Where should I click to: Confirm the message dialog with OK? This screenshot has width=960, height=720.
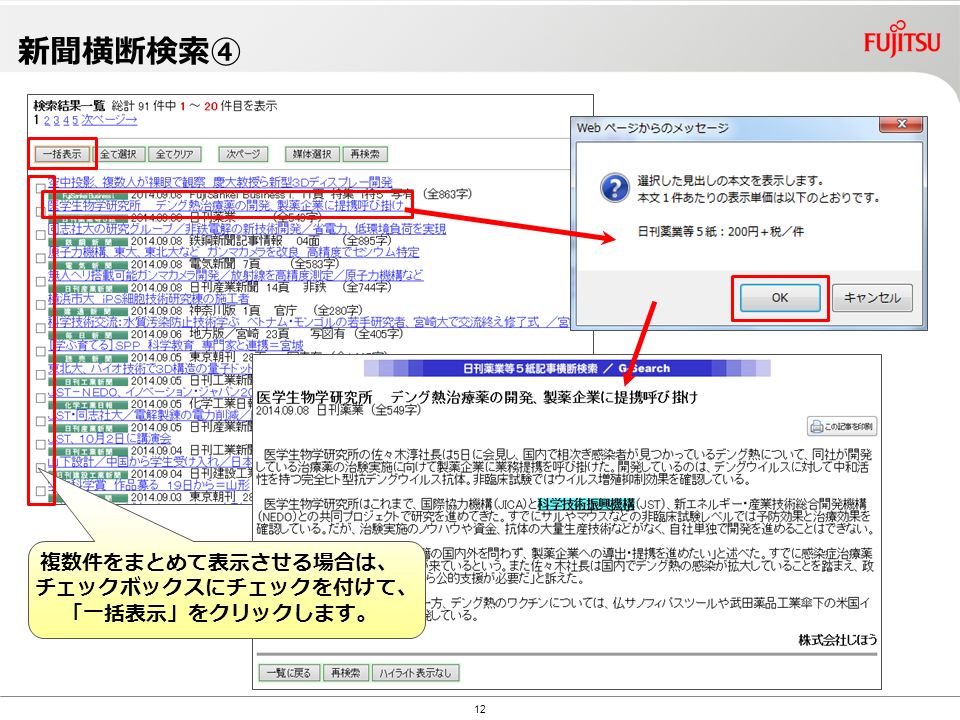780,298
